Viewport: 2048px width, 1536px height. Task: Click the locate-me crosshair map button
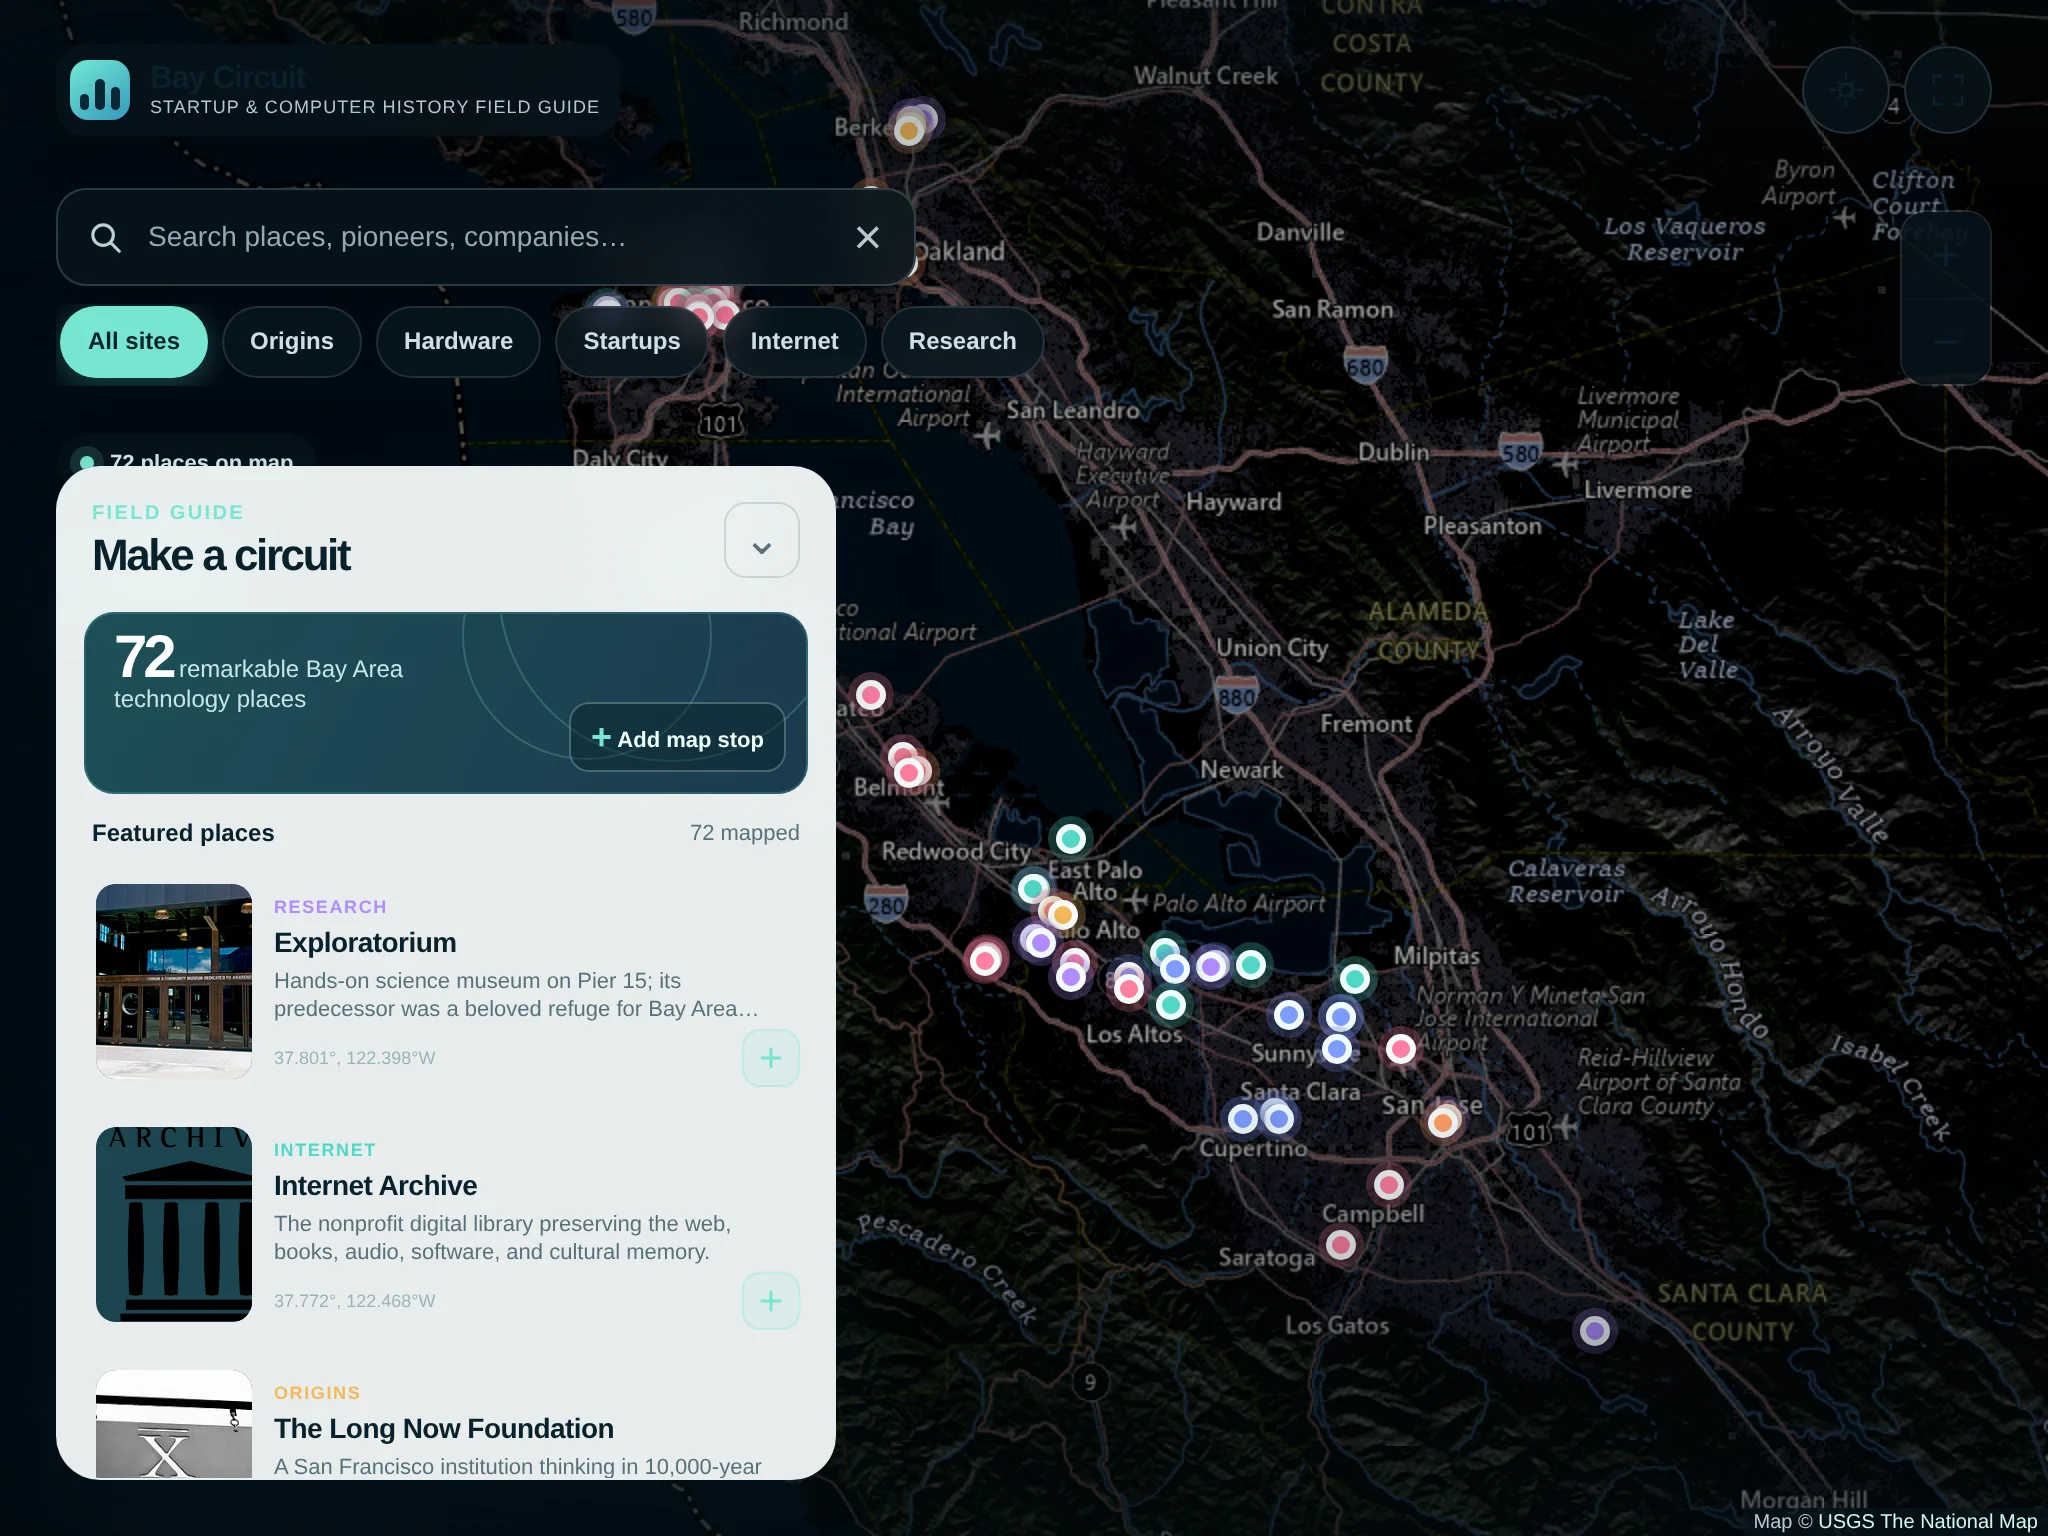[x=1845, y=90]
